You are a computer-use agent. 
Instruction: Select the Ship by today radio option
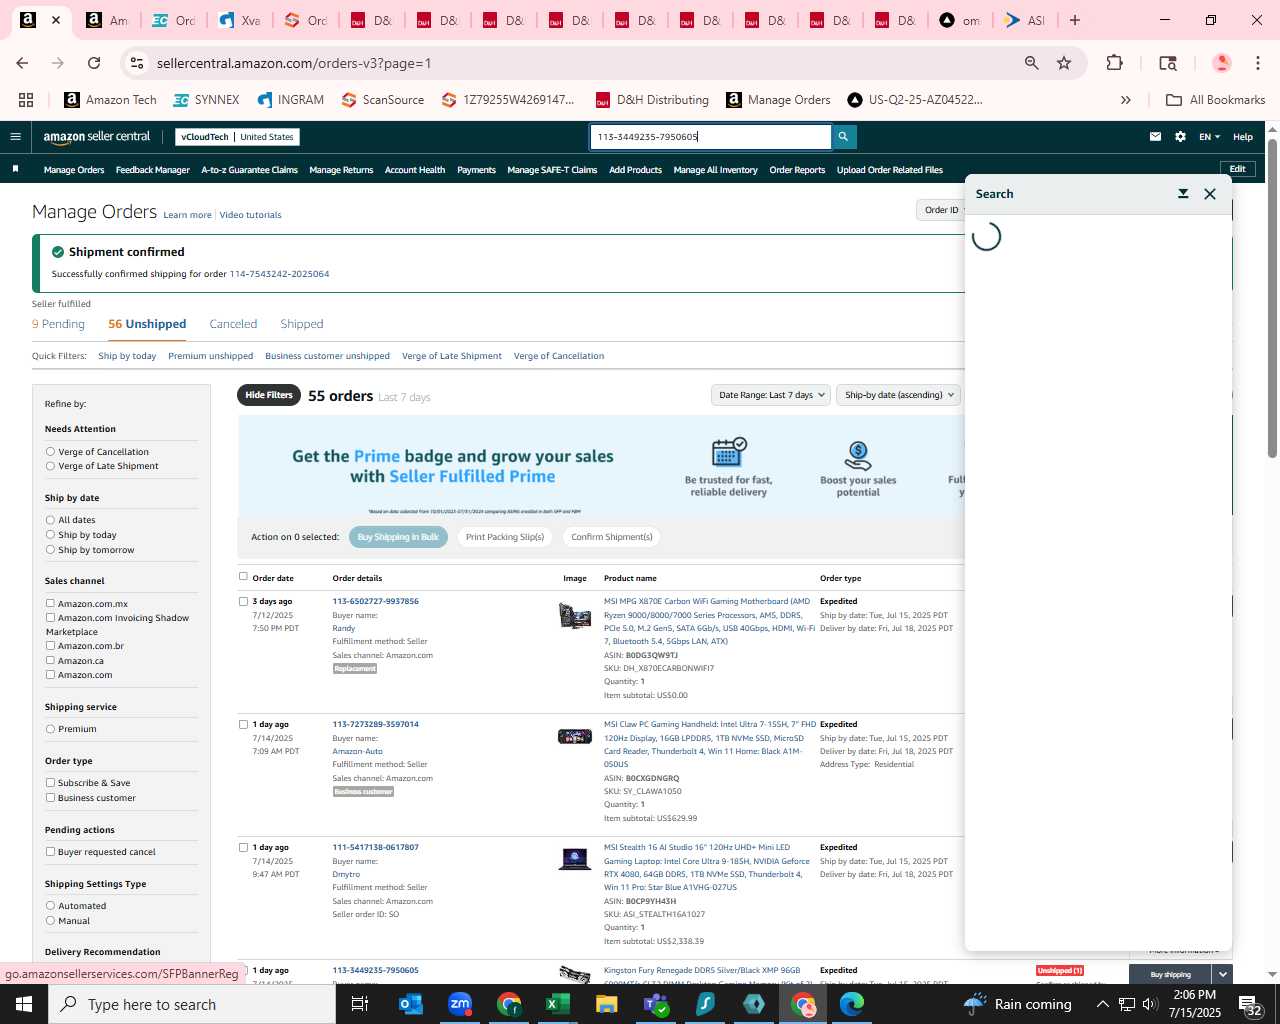[50, 535]
